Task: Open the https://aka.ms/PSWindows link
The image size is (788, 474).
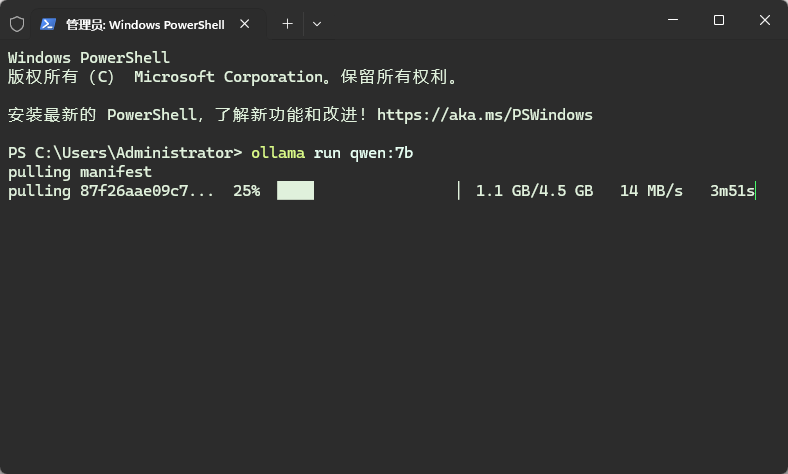Action: [x=484, y=115]
